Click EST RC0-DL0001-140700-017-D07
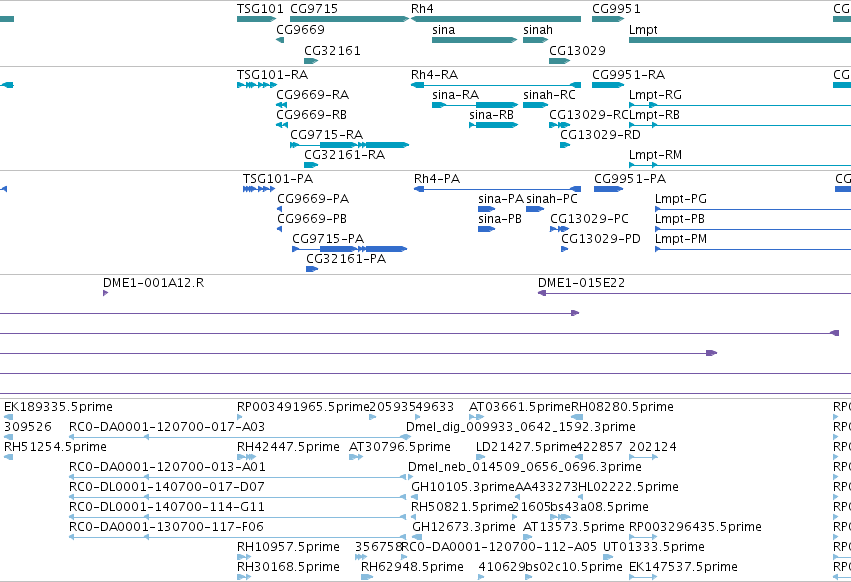The height and width of the screenshot is (582, 851). click(238, 497)
